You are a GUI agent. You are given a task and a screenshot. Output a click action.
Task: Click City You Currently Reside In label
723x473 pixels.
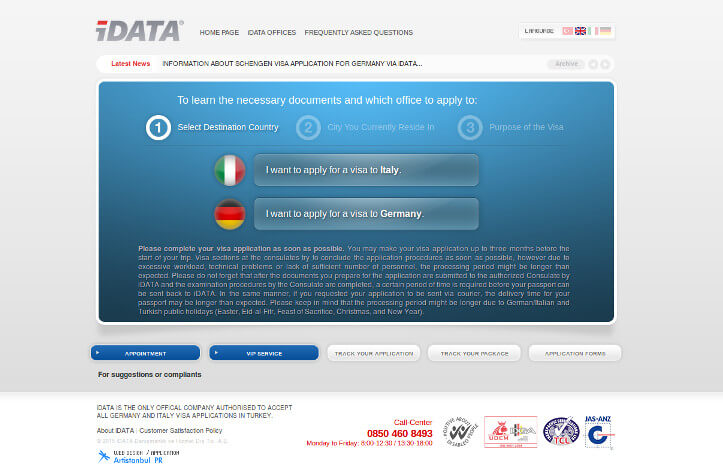tap(381, 127)
